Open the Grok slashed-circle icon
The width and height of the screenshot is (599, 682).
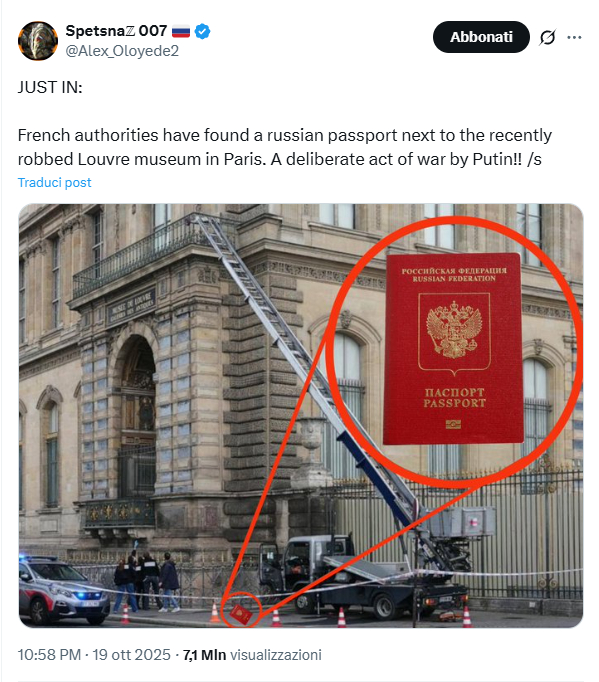coord(547,37)
